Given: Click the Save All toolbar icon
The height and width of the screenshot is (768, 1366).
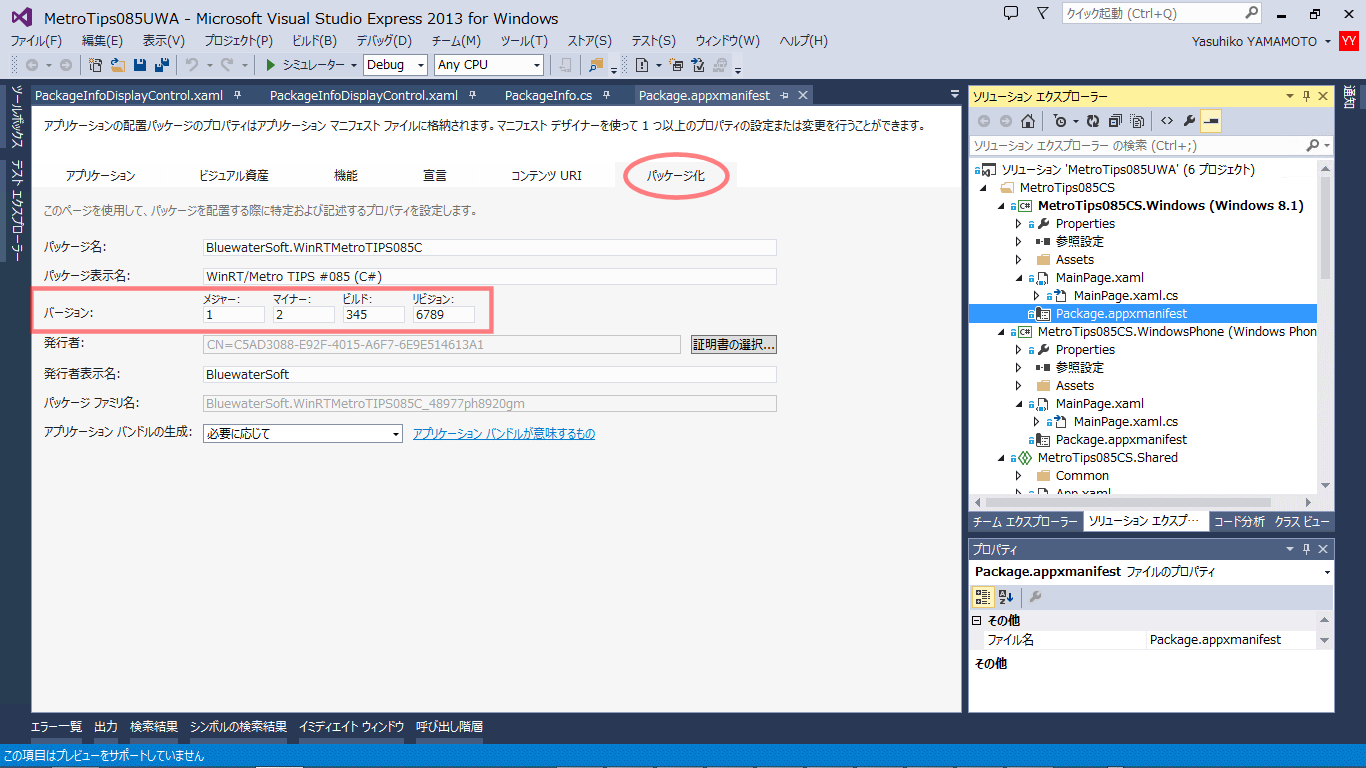Looking at the screenshot, I should tap(160, 65).
